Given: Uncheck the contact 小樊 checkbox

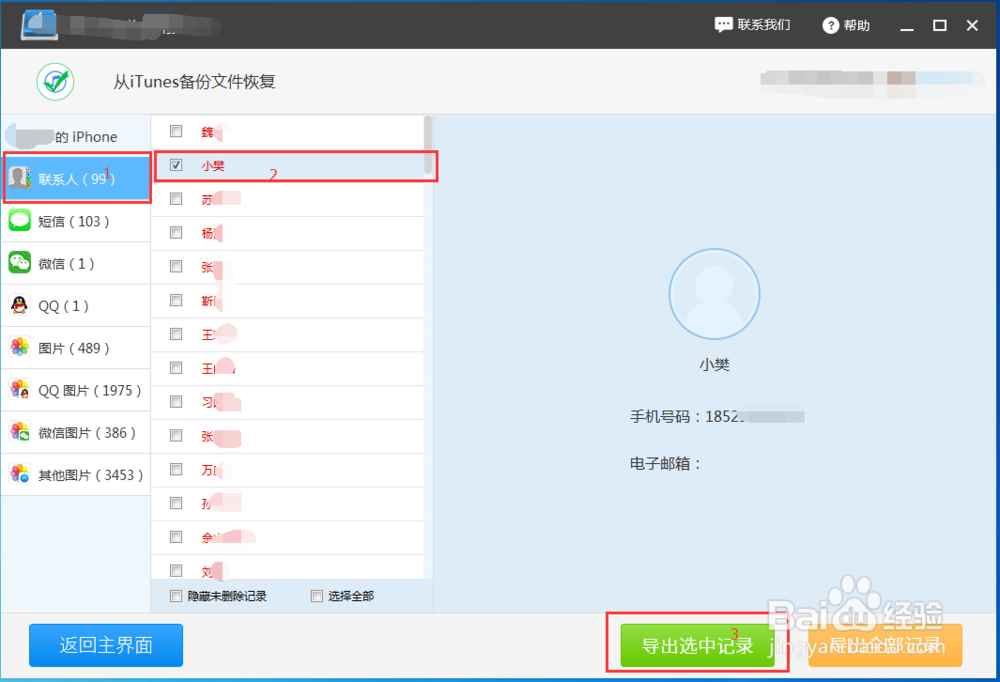Looking at the screenshot, I should pyautogui.click(x=175, y=165).
